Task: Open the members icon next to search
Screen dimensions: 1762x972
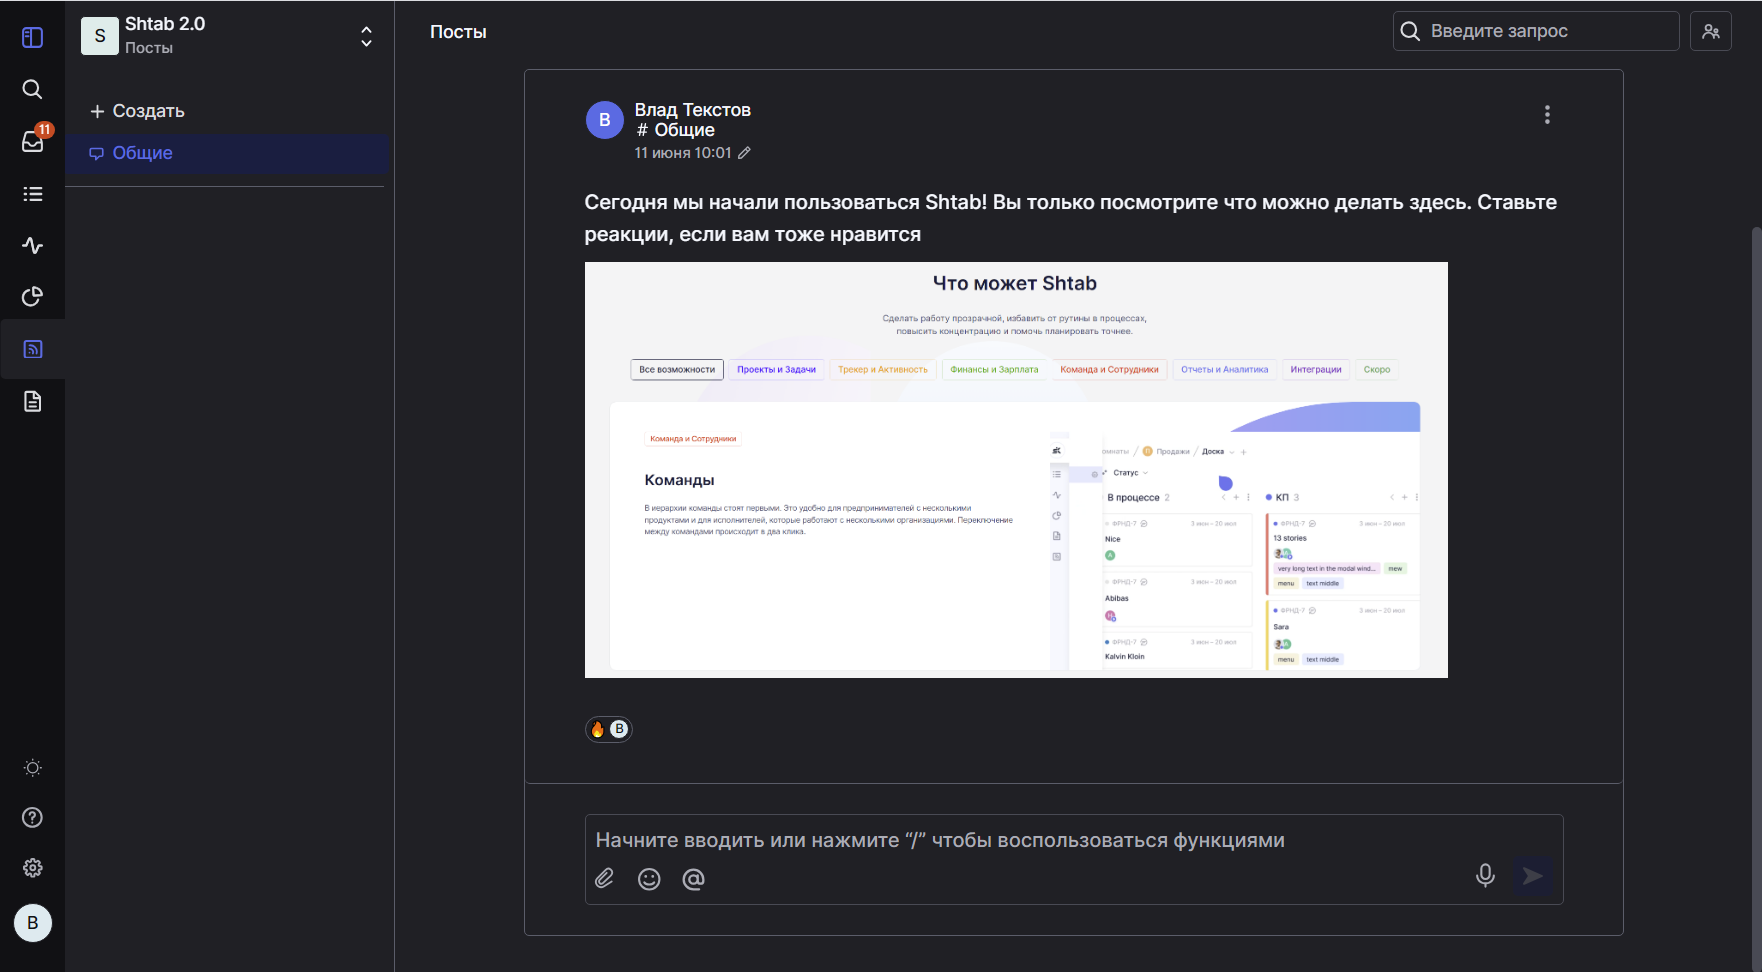Action: point(1710,31)
